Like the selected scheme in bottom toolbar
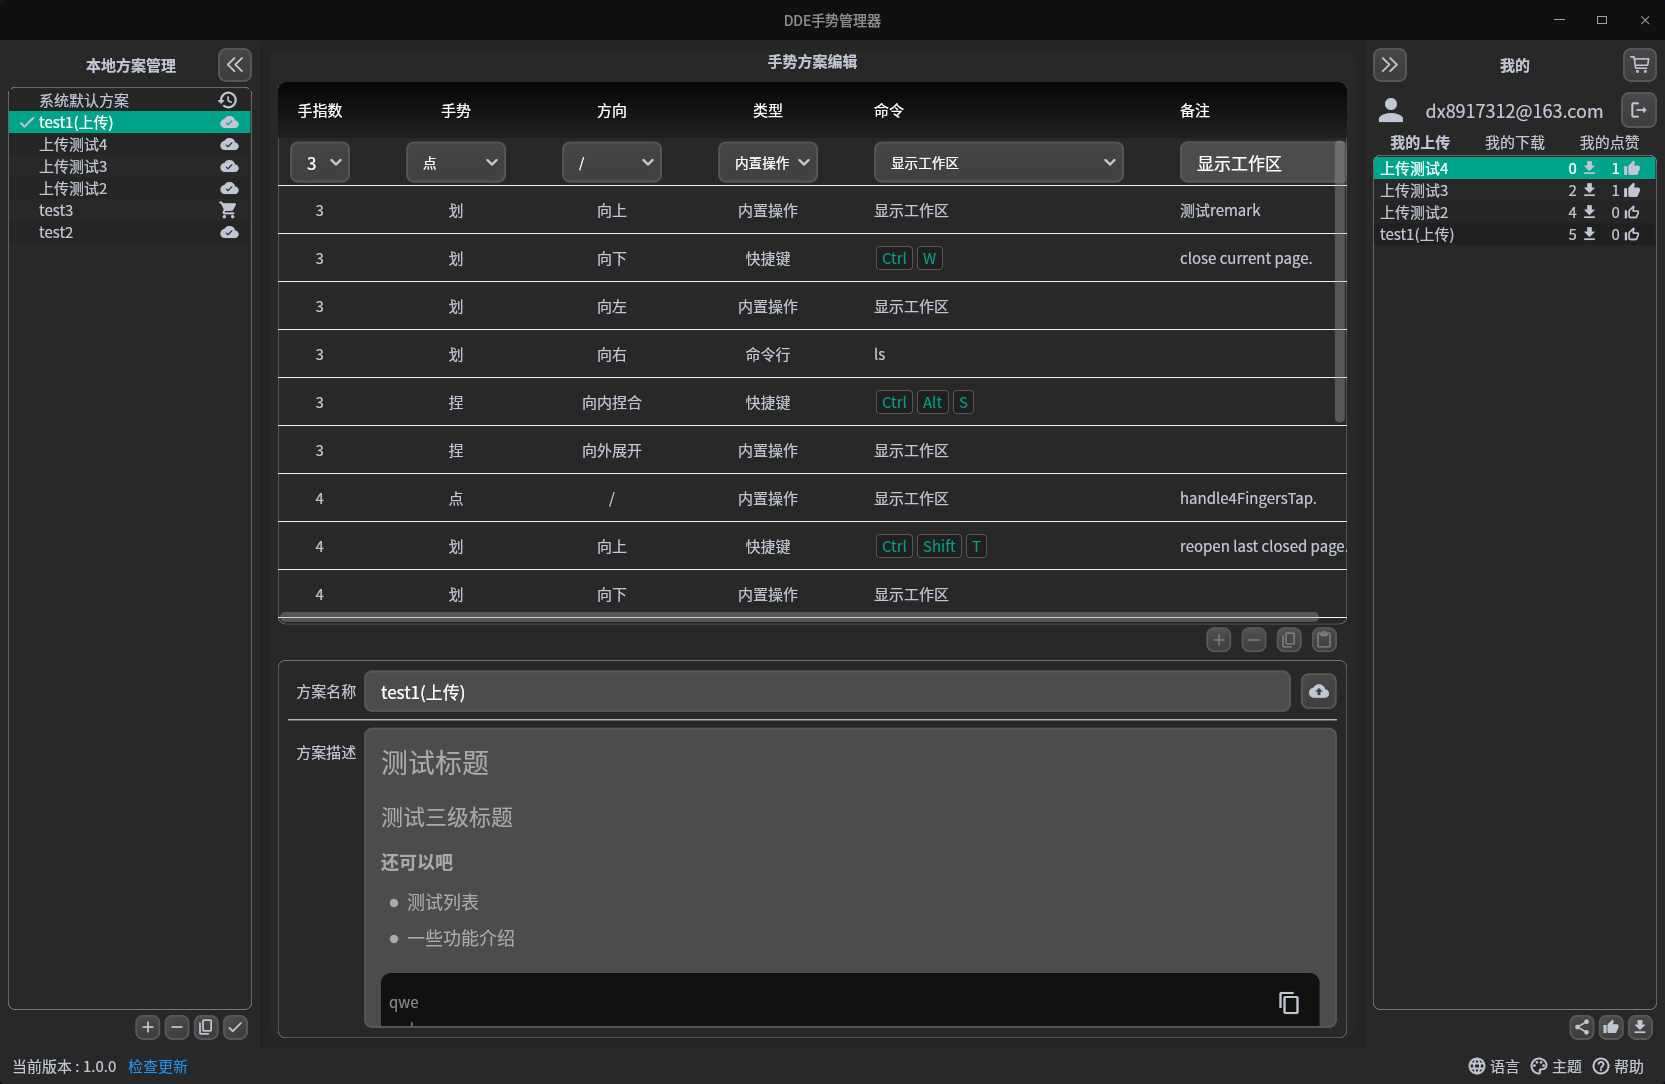The image size is (1665, 1084). pyautogui.click(x=1611, y=1027)
